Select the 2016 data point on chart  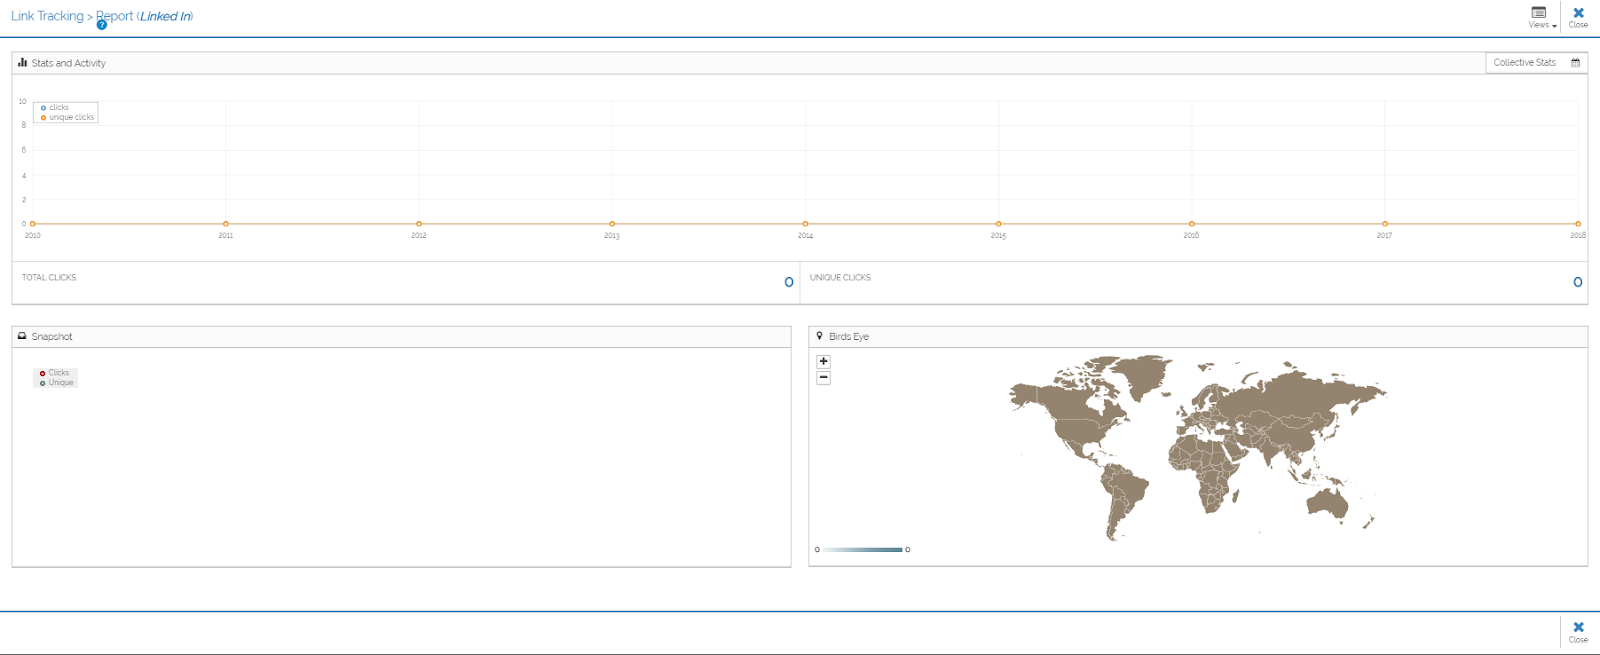tap(1191, 224)
